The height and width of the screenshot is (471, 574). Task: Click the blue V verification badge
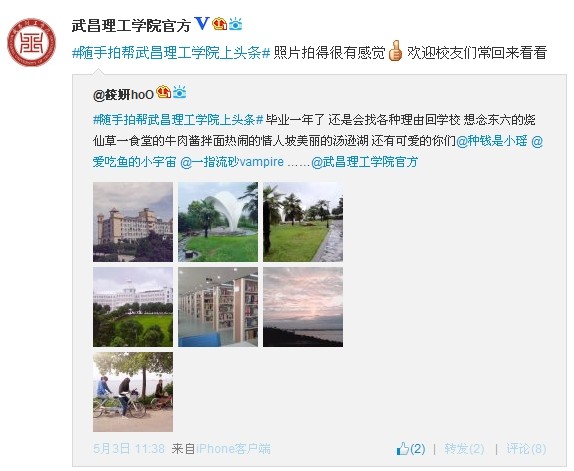click(201, 24)
